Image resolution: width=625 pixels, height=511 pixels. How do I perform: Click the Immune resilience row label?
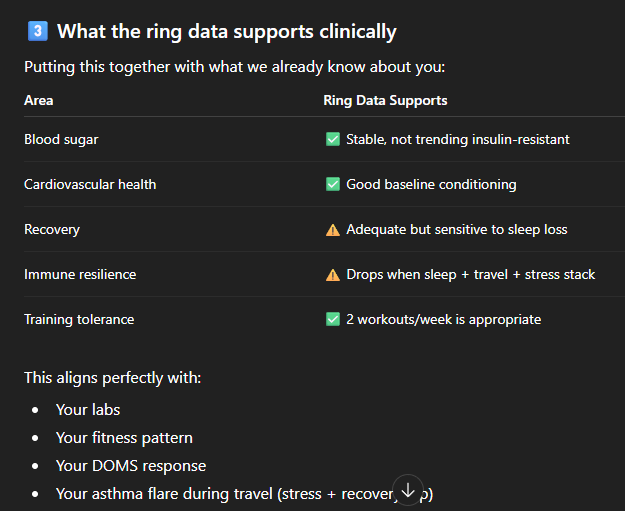80,275
